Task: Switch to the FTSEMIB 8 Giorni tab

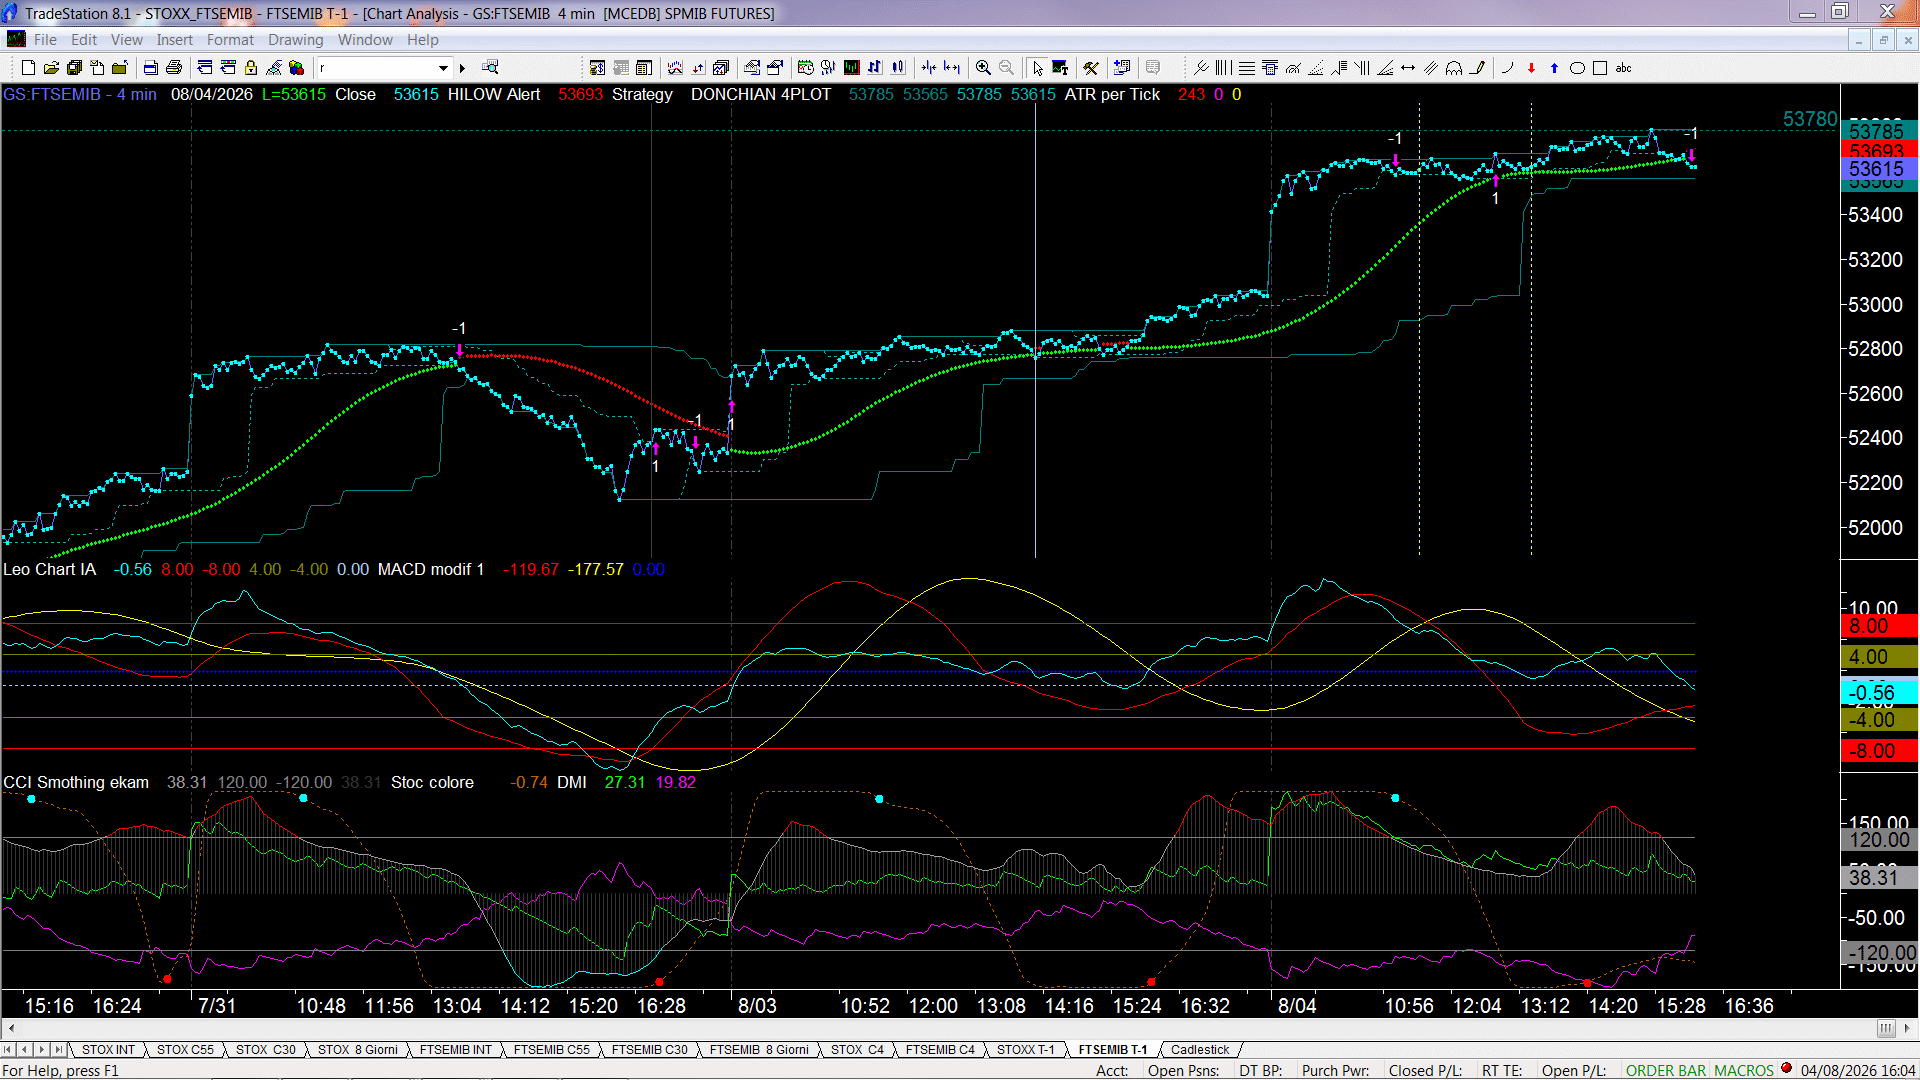Action: point(759,1050)
